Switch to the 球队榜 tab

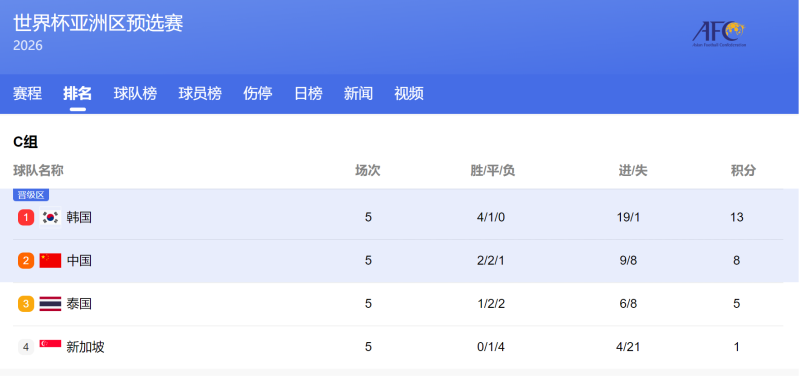point(135,93)
